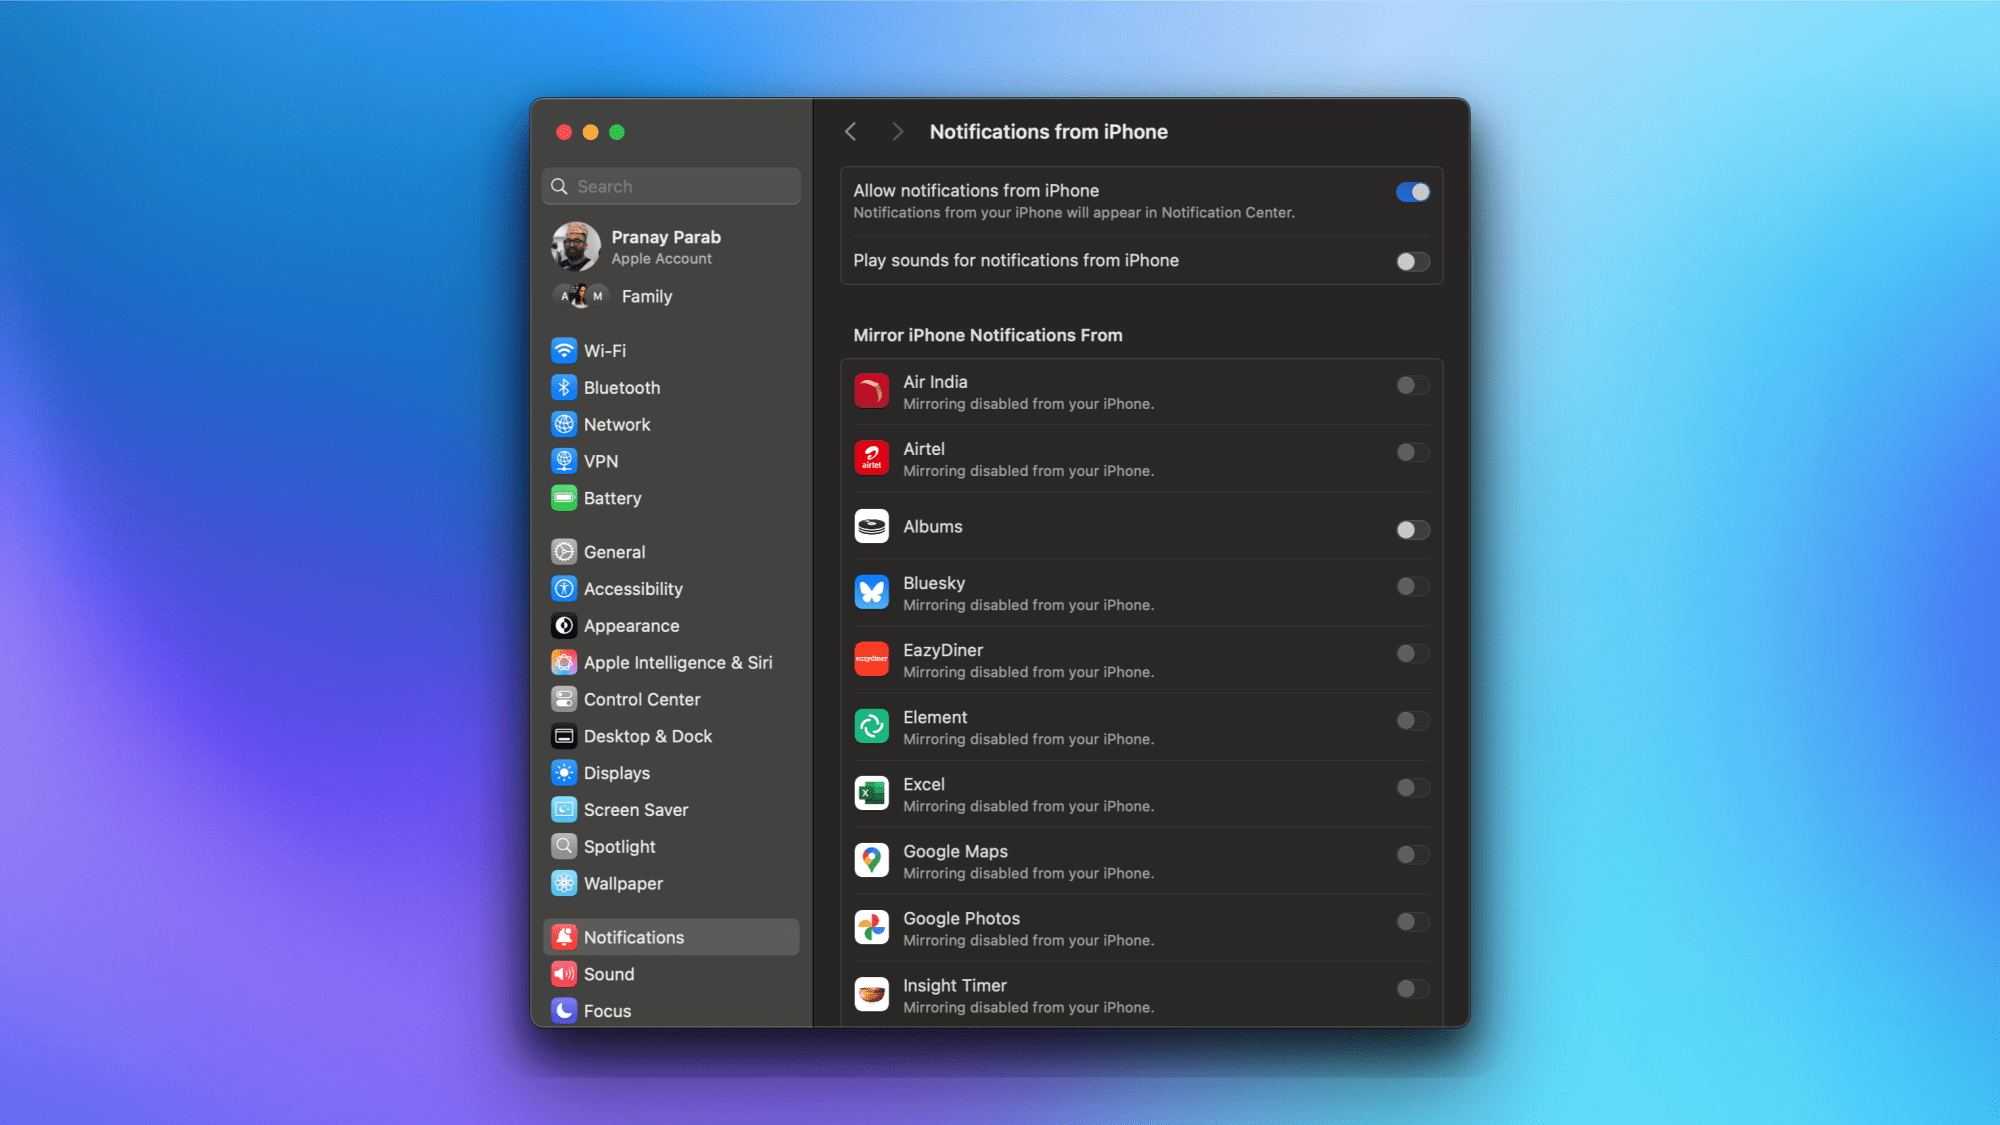The width and height of the screenshot is (2000, 1125).
Task: Toggle Albums notification mirroring on
Action: pos(1412,530)
